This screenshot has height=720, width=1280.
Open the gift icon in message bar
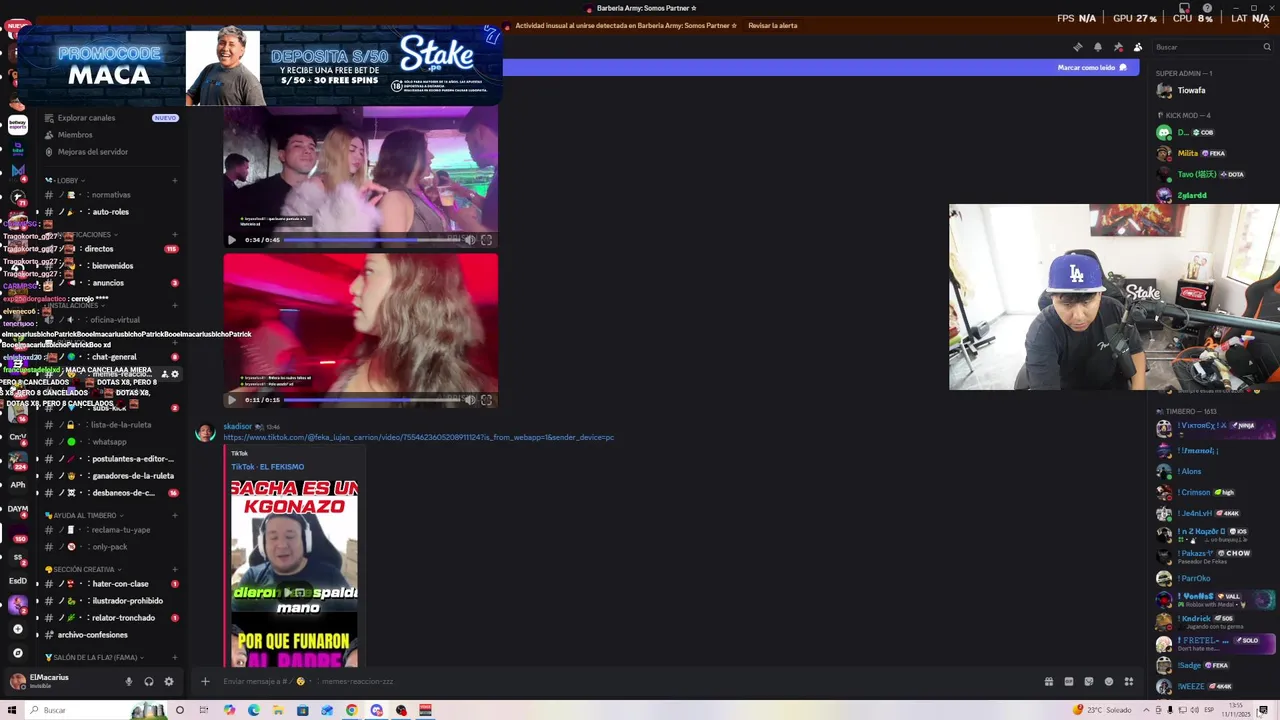tap(1048, 682)
